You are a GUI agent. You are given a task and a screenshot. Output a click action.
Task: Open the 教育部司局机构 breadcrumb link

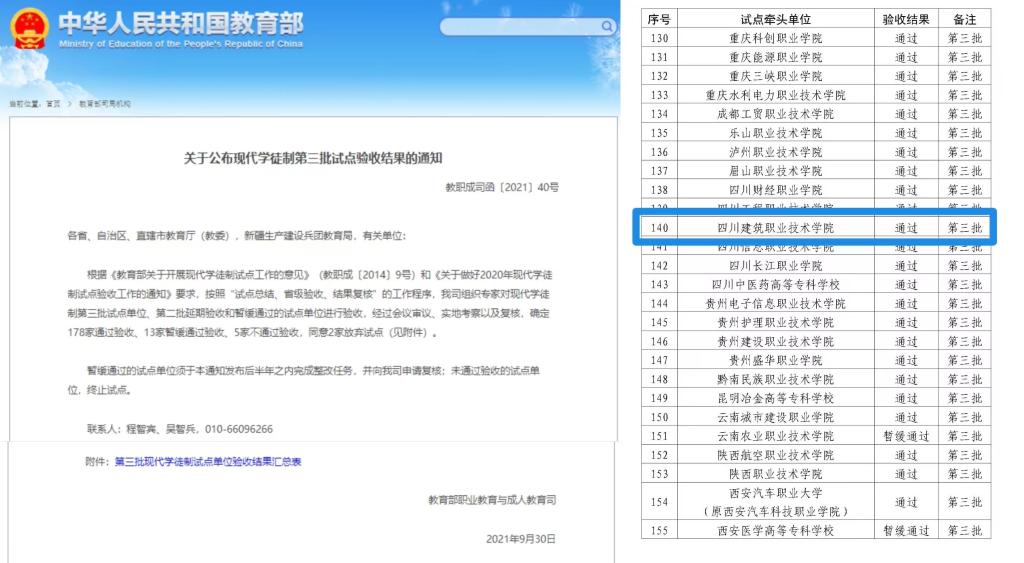click(x=104, y=104)
